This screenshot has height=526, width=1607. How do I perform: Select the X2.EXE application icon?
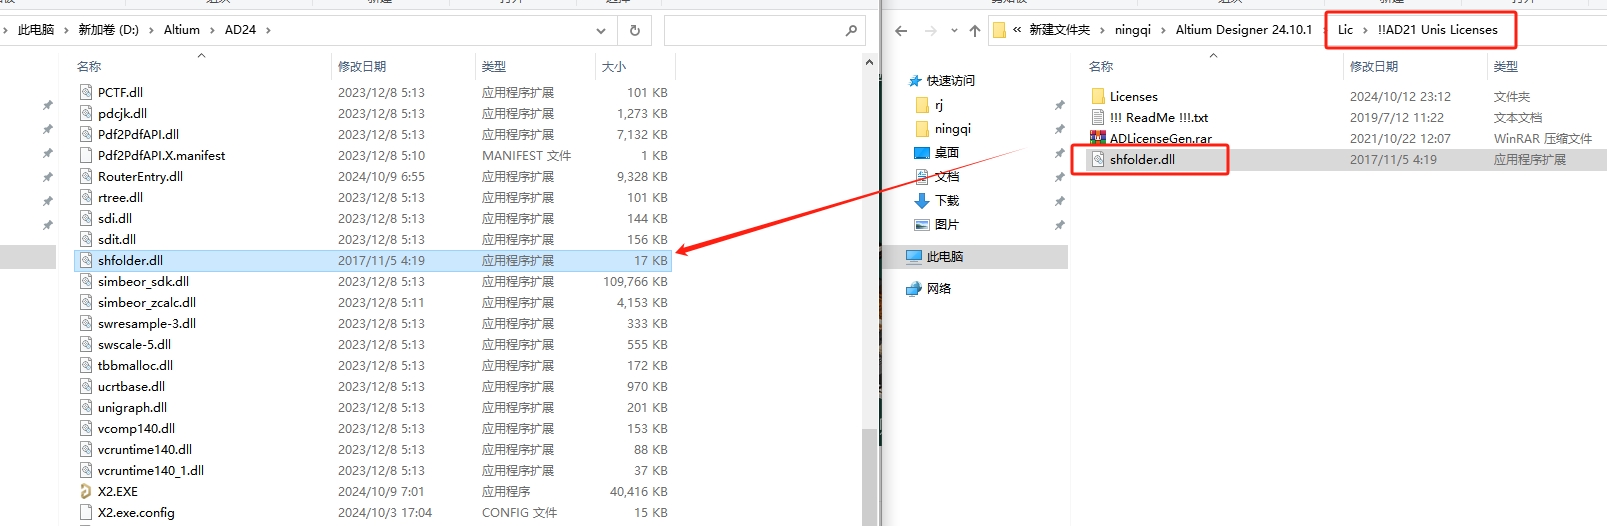tap(86, 491)
